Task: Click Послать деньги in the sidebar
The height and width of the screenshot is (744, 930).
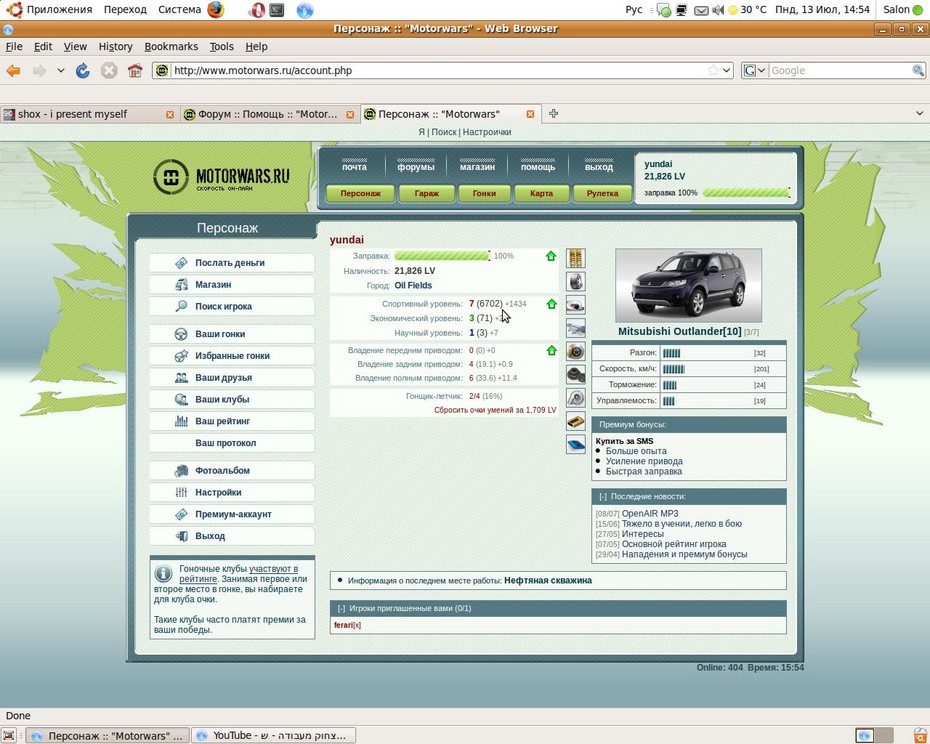Action: pyautogui.click(x=232, y=263)
